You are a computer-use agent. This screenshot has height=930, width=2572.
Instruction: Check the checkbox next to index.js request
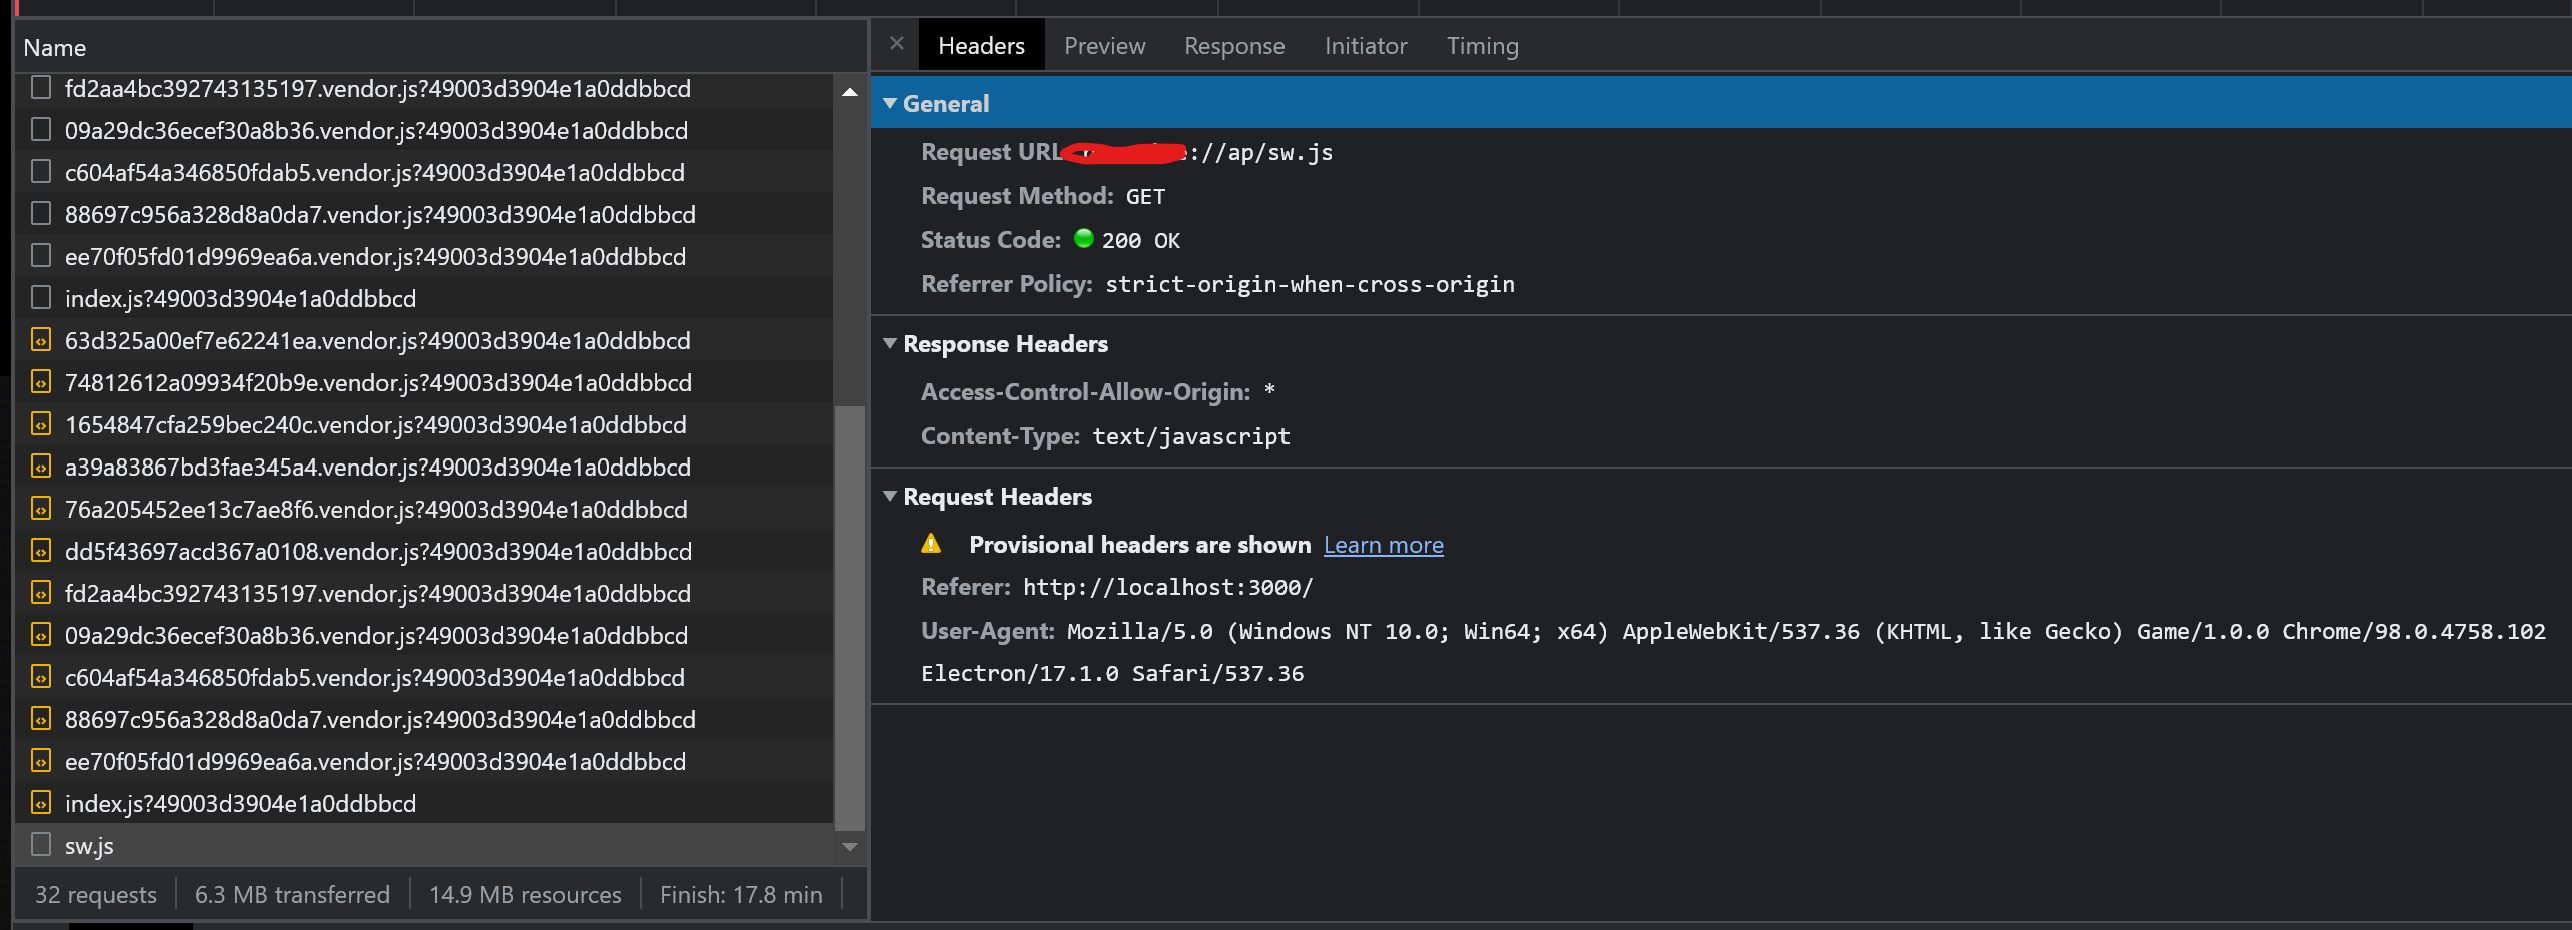40,297
